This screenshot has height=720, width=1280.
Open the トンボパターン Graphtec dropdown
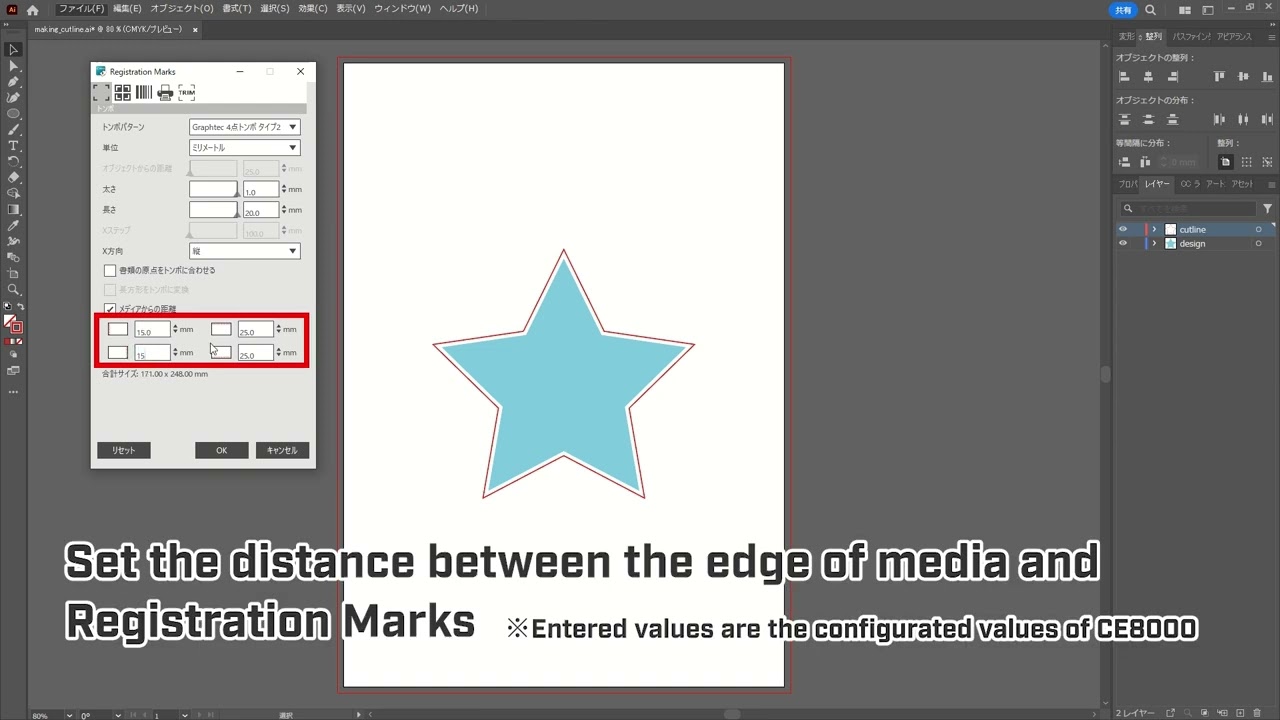[x=244, y=127]
